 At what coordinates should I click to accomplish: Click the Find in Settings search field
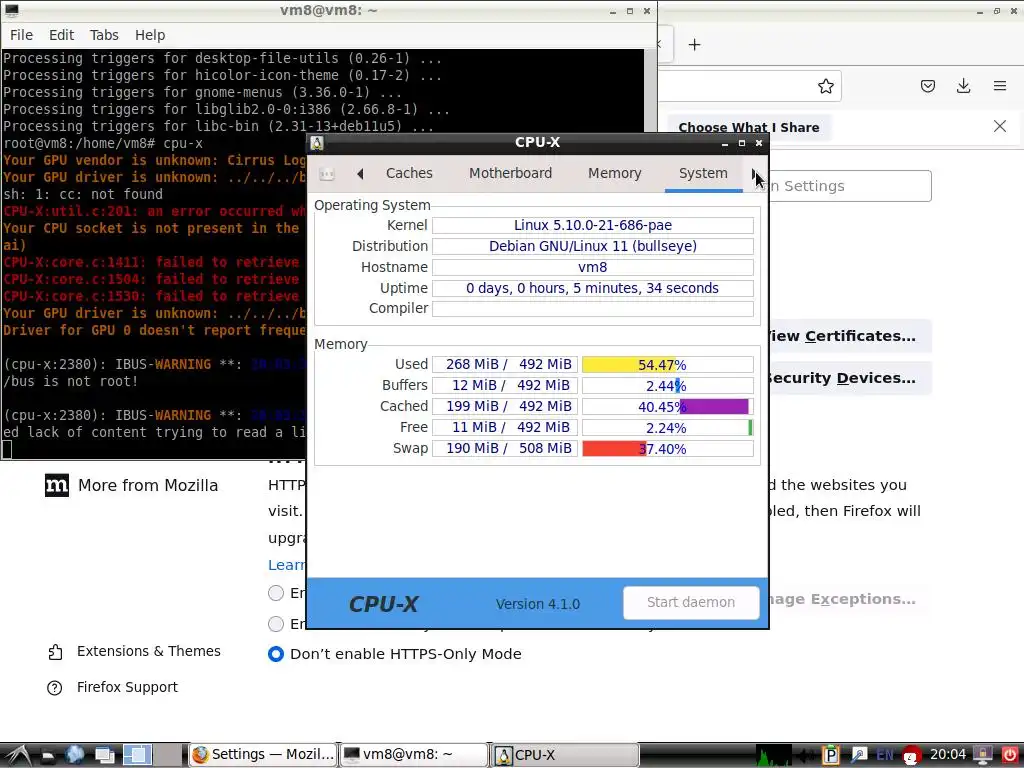(x=849, y=186)
